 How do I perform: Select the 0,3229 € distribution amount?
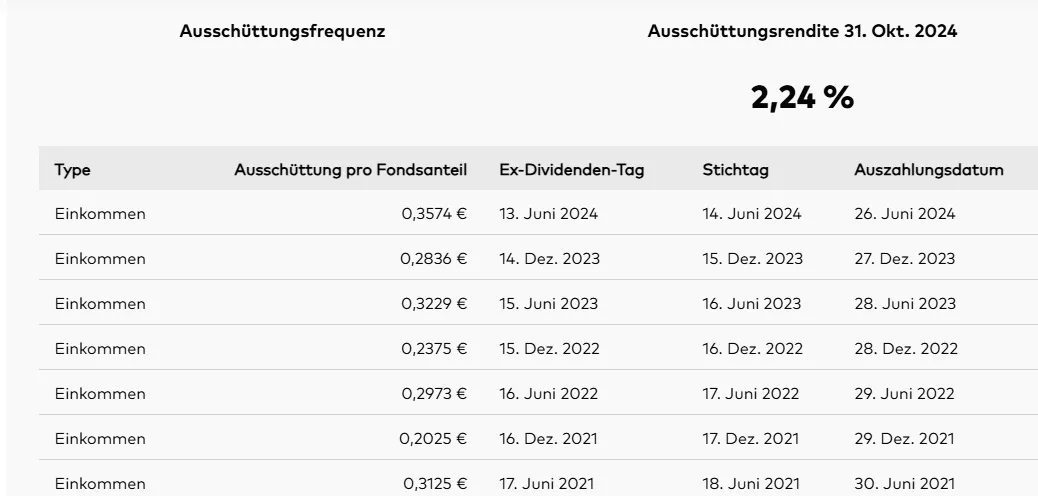(x=434, y=304)
